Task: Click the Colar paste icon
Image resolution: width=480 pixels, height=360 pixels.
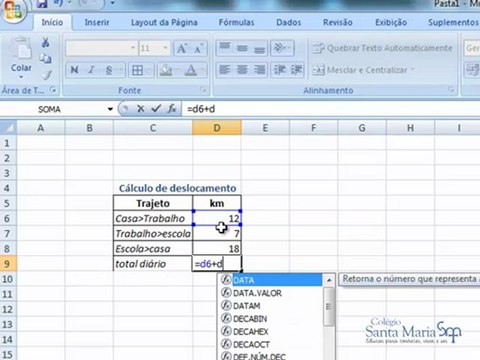Action: coord(22,48)
